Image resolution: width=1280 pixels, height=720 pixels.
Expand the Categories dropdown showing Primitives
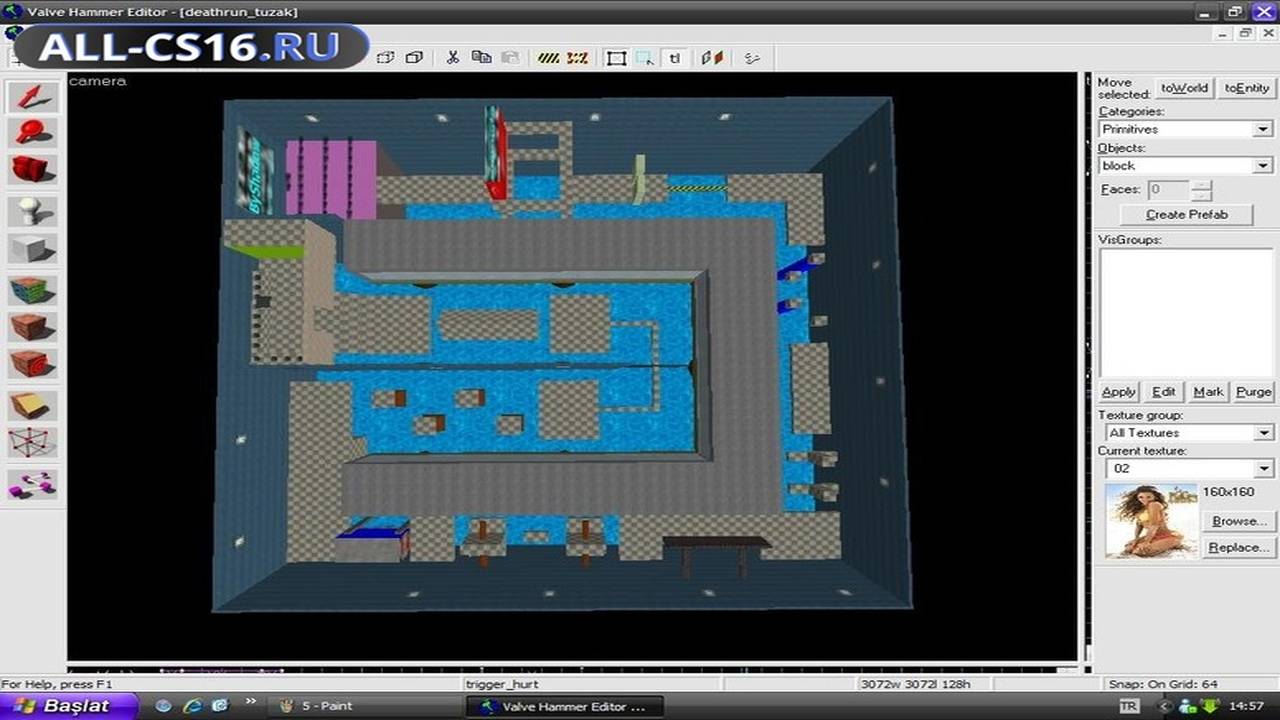(1185, 129)
